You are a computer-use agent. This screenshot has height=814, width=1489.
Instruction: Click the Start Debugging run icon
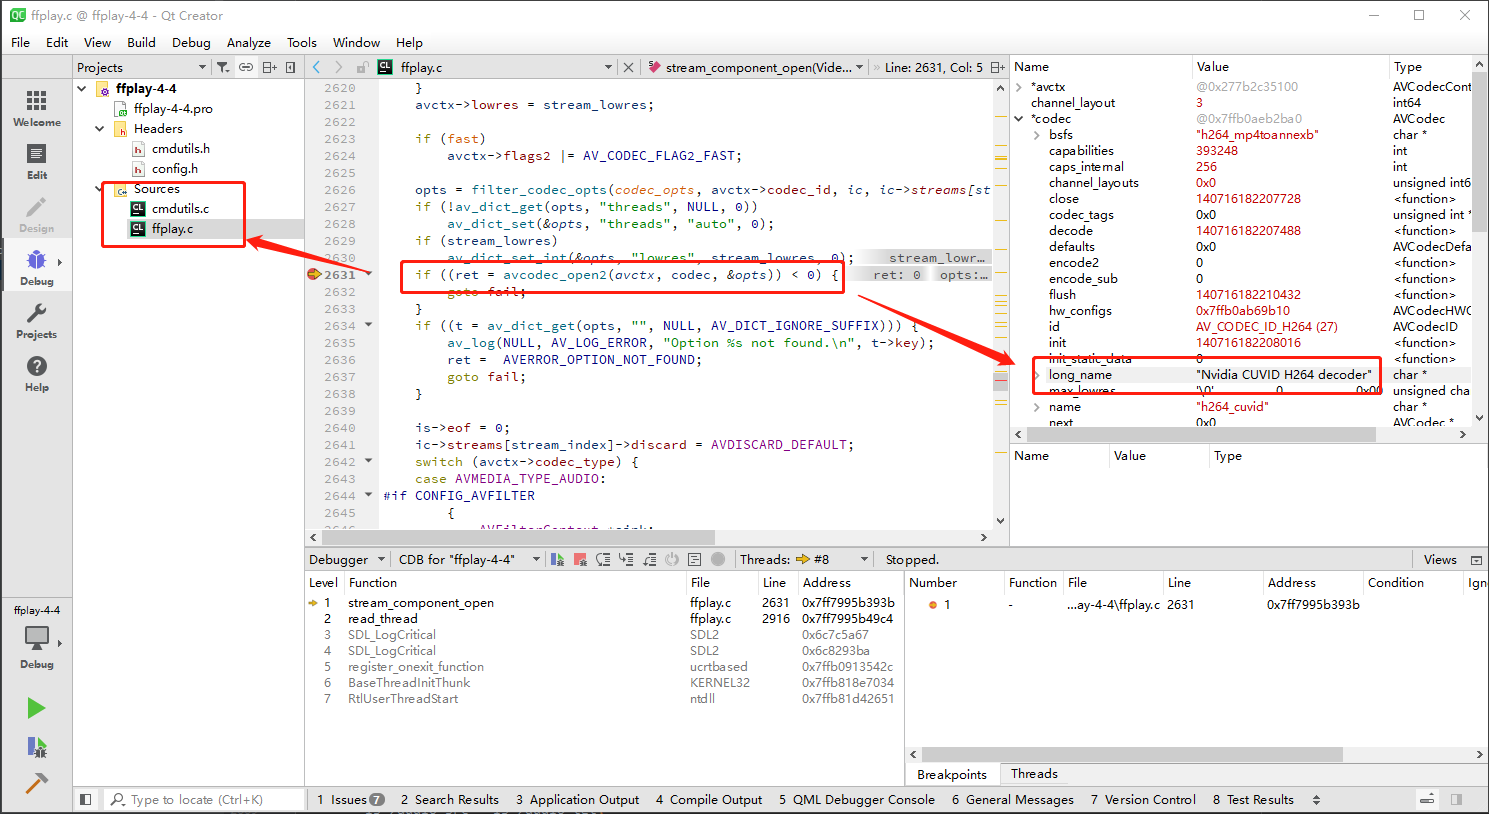(x=36, y=746)
